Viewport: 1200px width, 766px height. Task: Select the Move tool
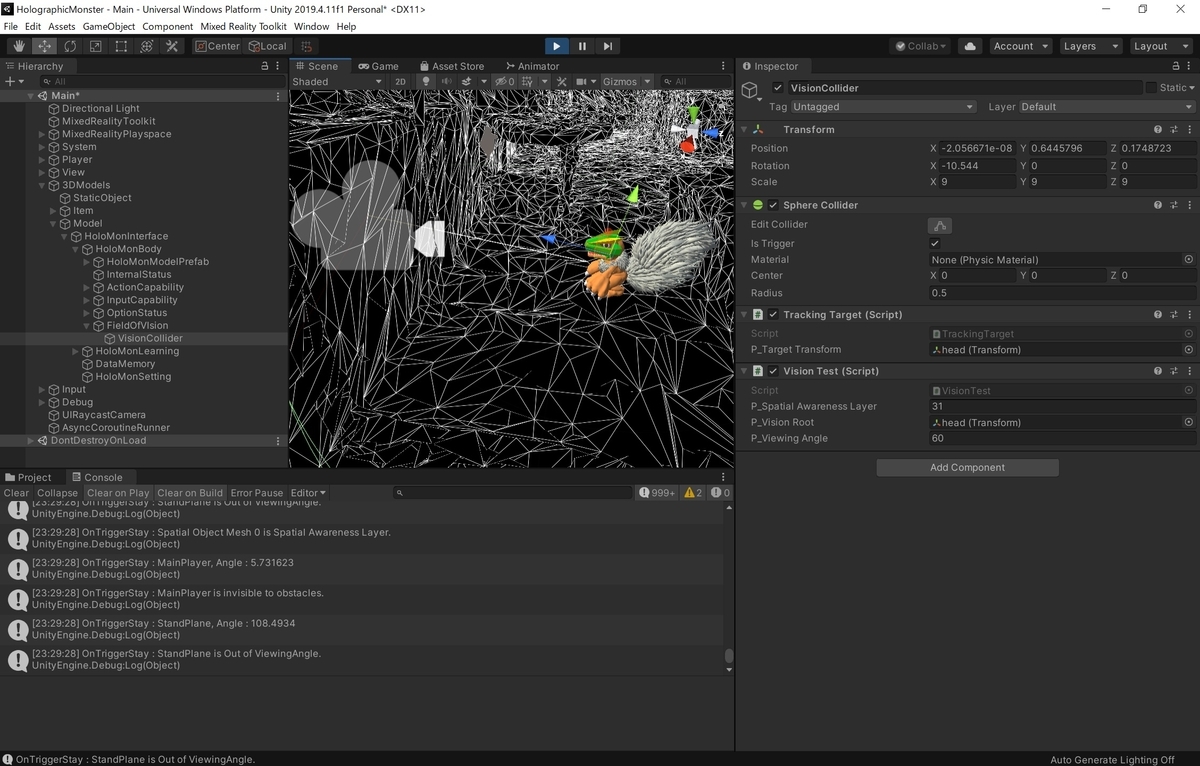(x=45, y=46)
